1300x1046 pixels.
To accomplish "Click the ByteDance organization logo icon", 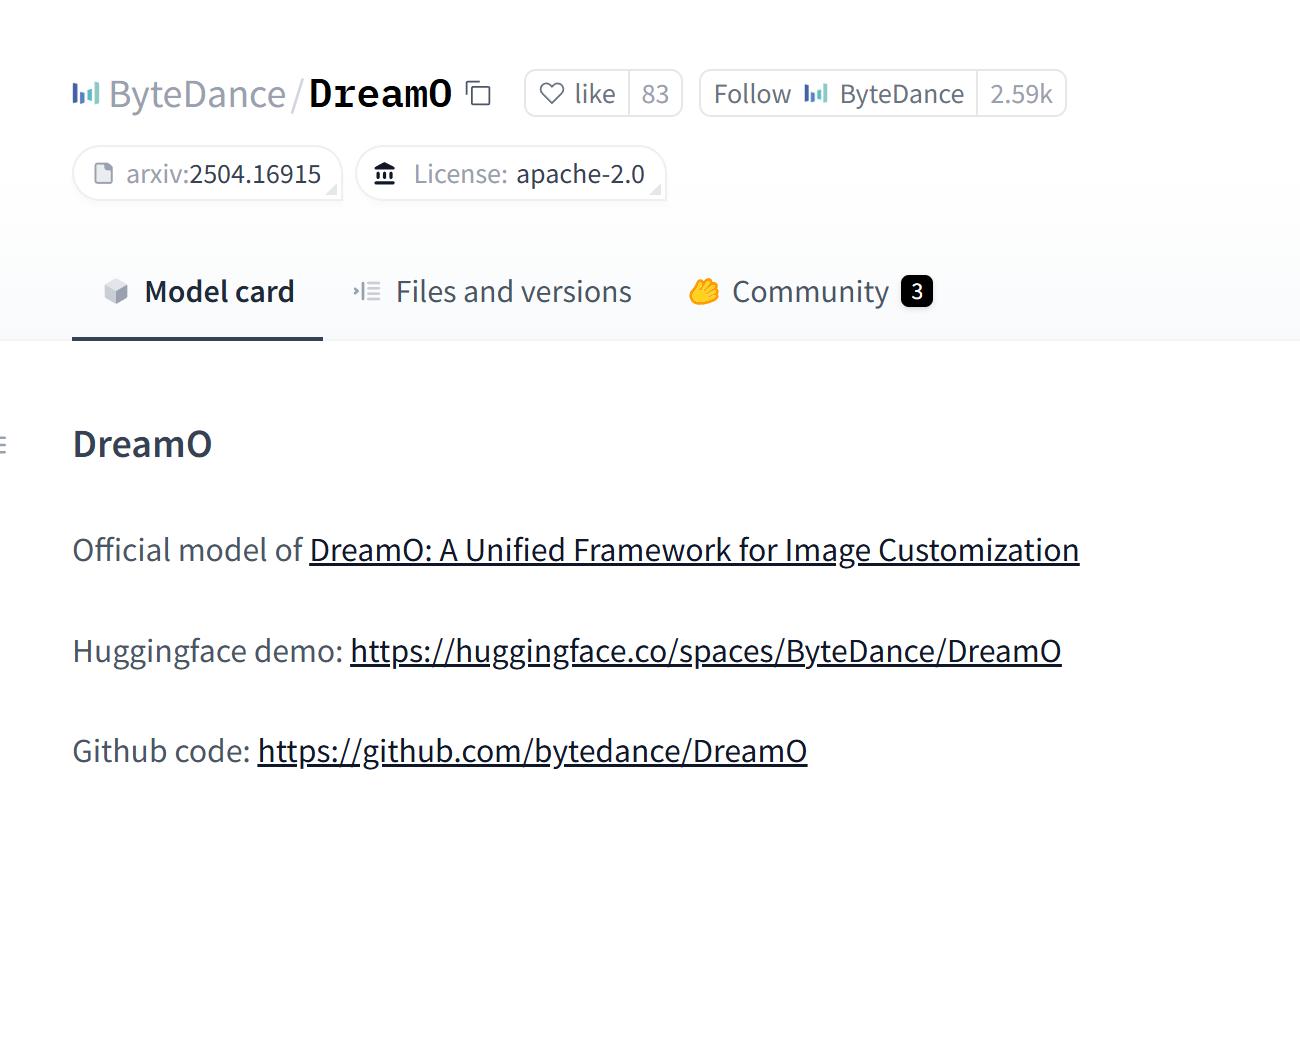I will [86, 94].
